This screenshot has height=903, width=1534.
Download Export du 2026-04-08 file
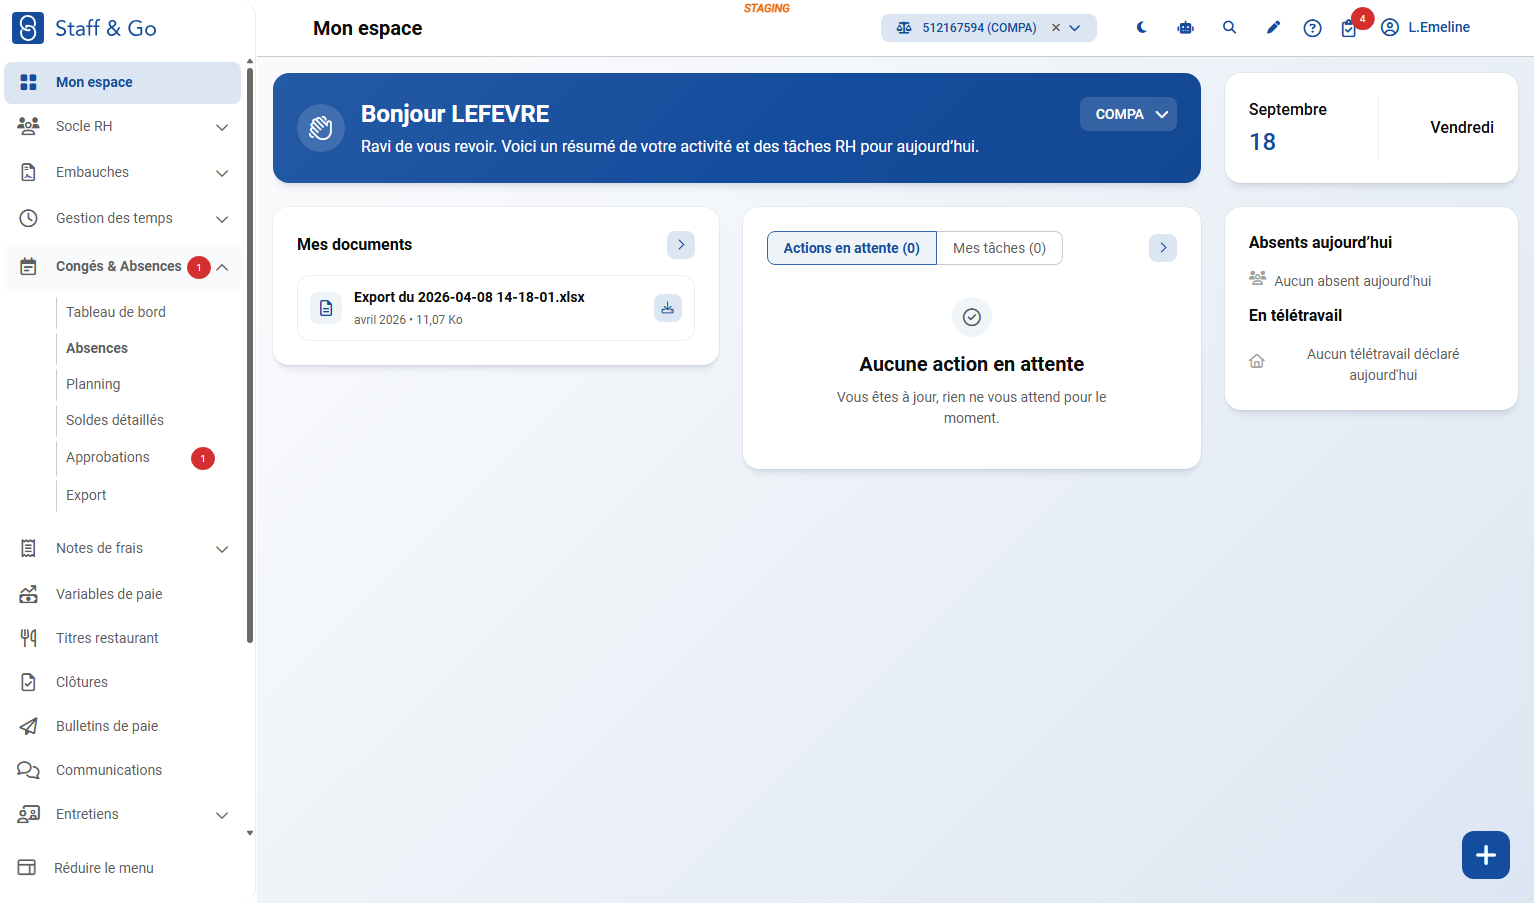click(x=668, y=308)
